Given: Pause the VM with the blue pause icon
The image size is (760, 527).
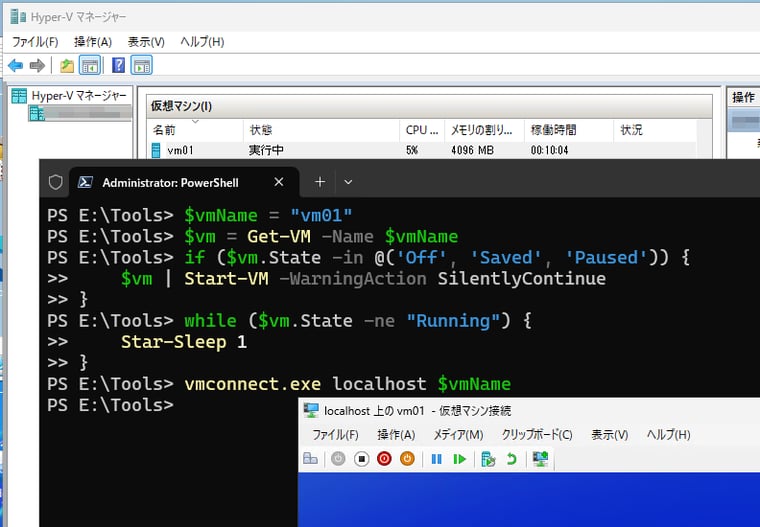Looking at the screenshot, I should click(436, 459).
